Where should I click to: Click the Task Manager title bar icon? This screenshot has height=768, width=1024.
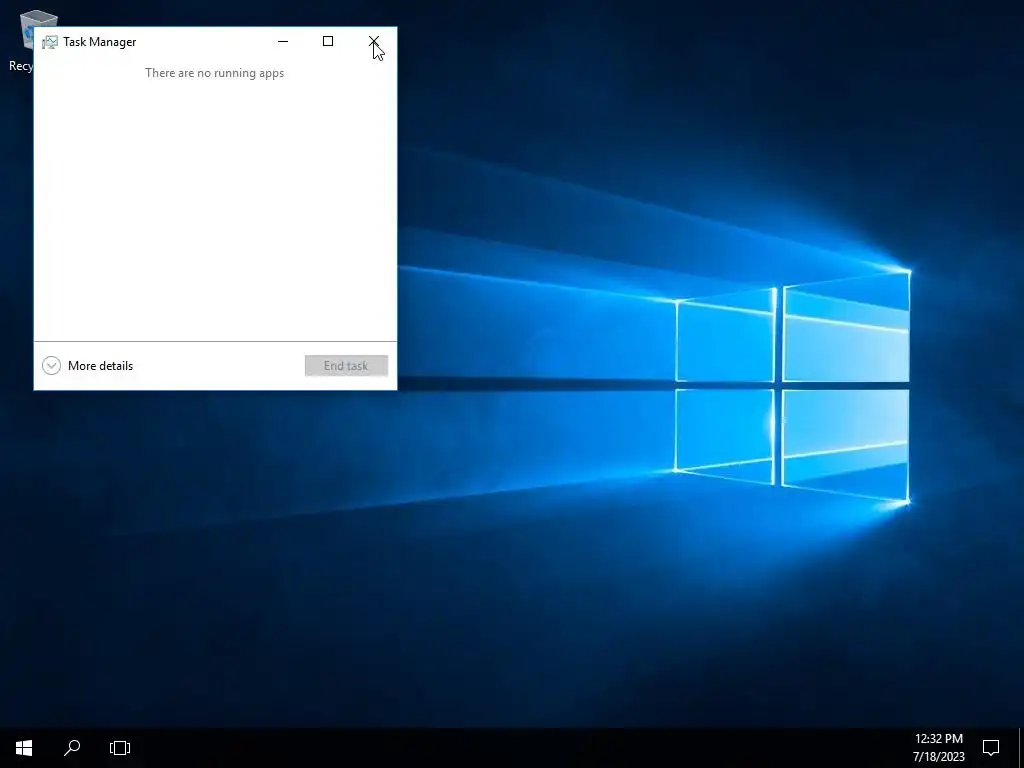pos(50,42)
